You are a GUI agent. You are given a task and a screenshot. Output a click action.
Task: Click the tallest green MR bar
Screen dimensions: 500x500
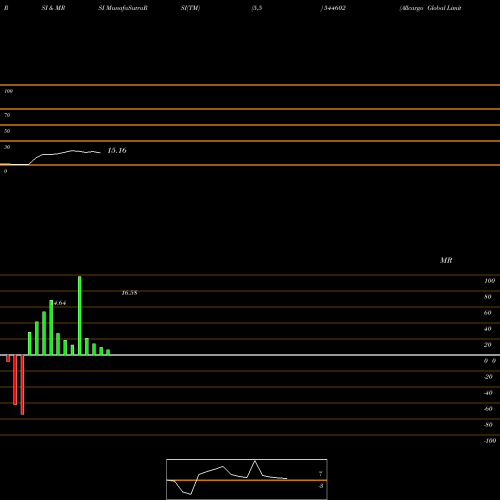click(x=80, y=315)
